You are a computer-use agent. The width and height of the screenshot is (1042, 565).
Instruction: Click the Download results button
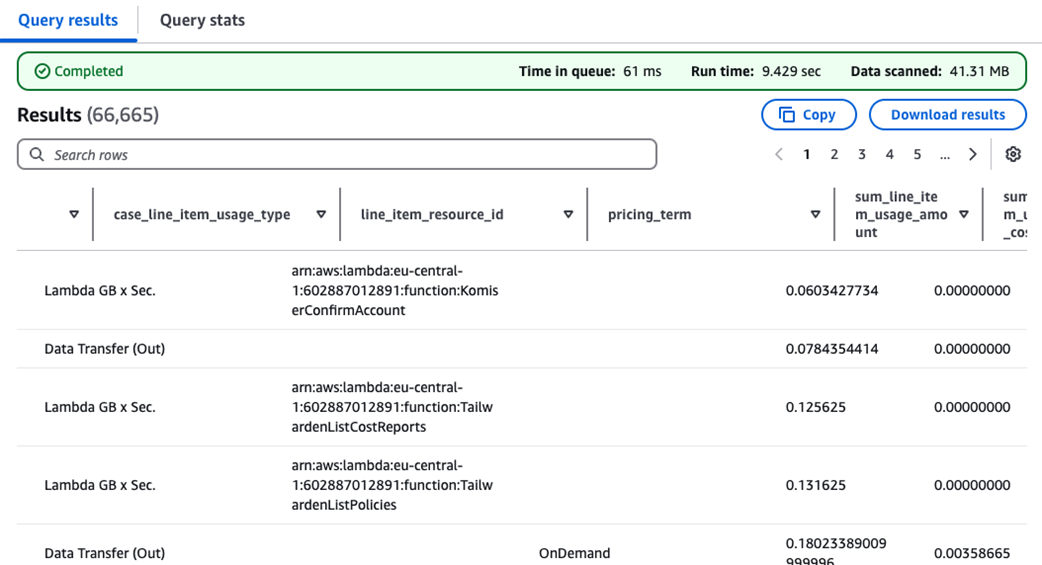point(947,115)
